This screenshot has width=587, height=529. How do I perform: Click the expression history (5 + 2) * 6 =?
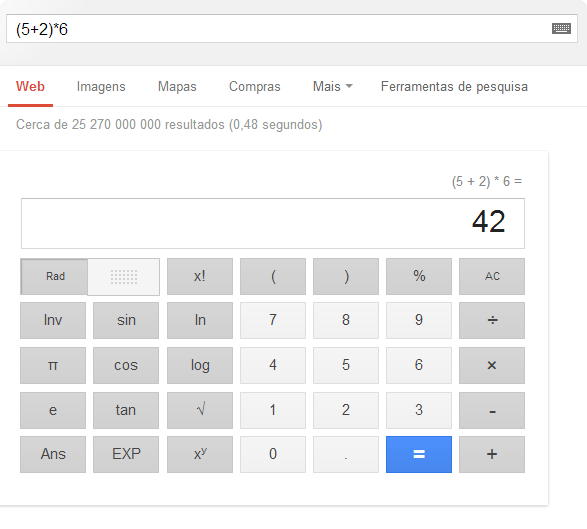pos(487,182)
